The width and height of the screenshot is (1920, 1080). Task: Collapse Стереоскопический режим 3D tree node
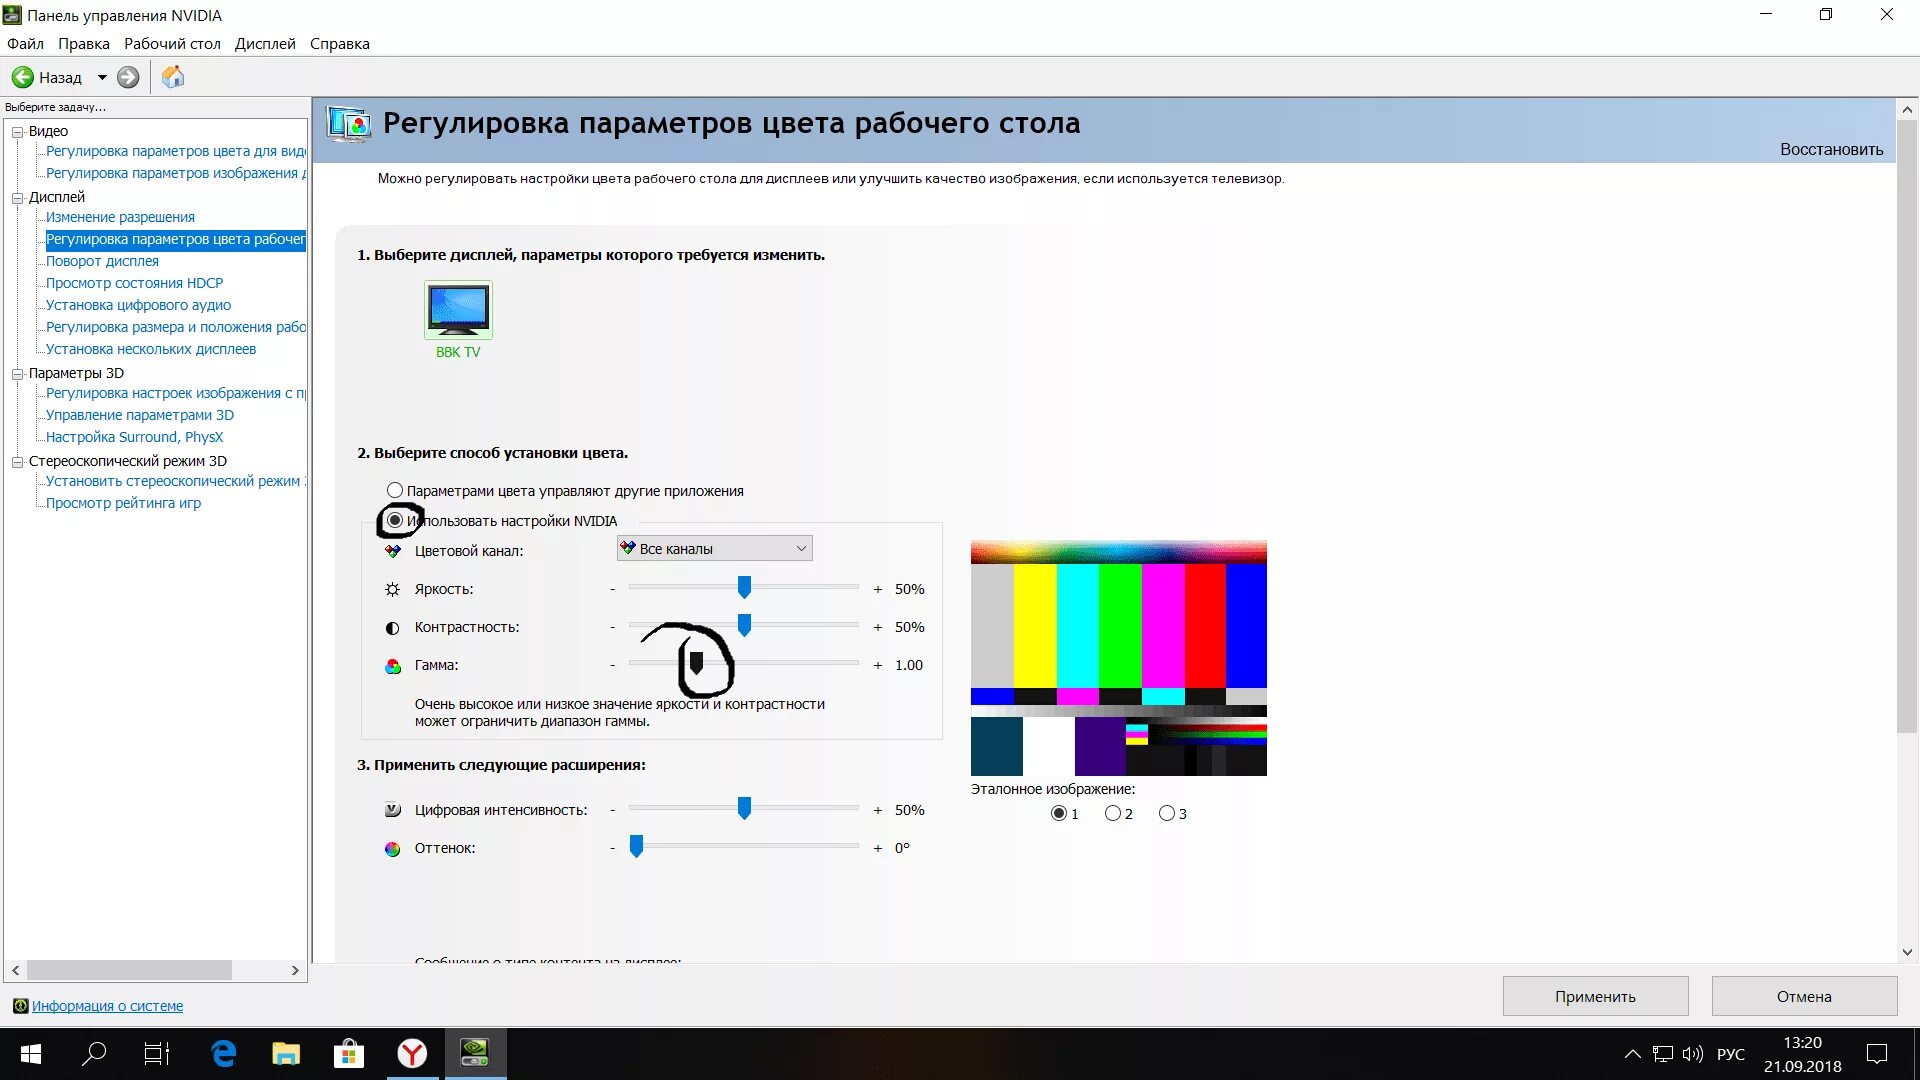[x=17, y=461]
